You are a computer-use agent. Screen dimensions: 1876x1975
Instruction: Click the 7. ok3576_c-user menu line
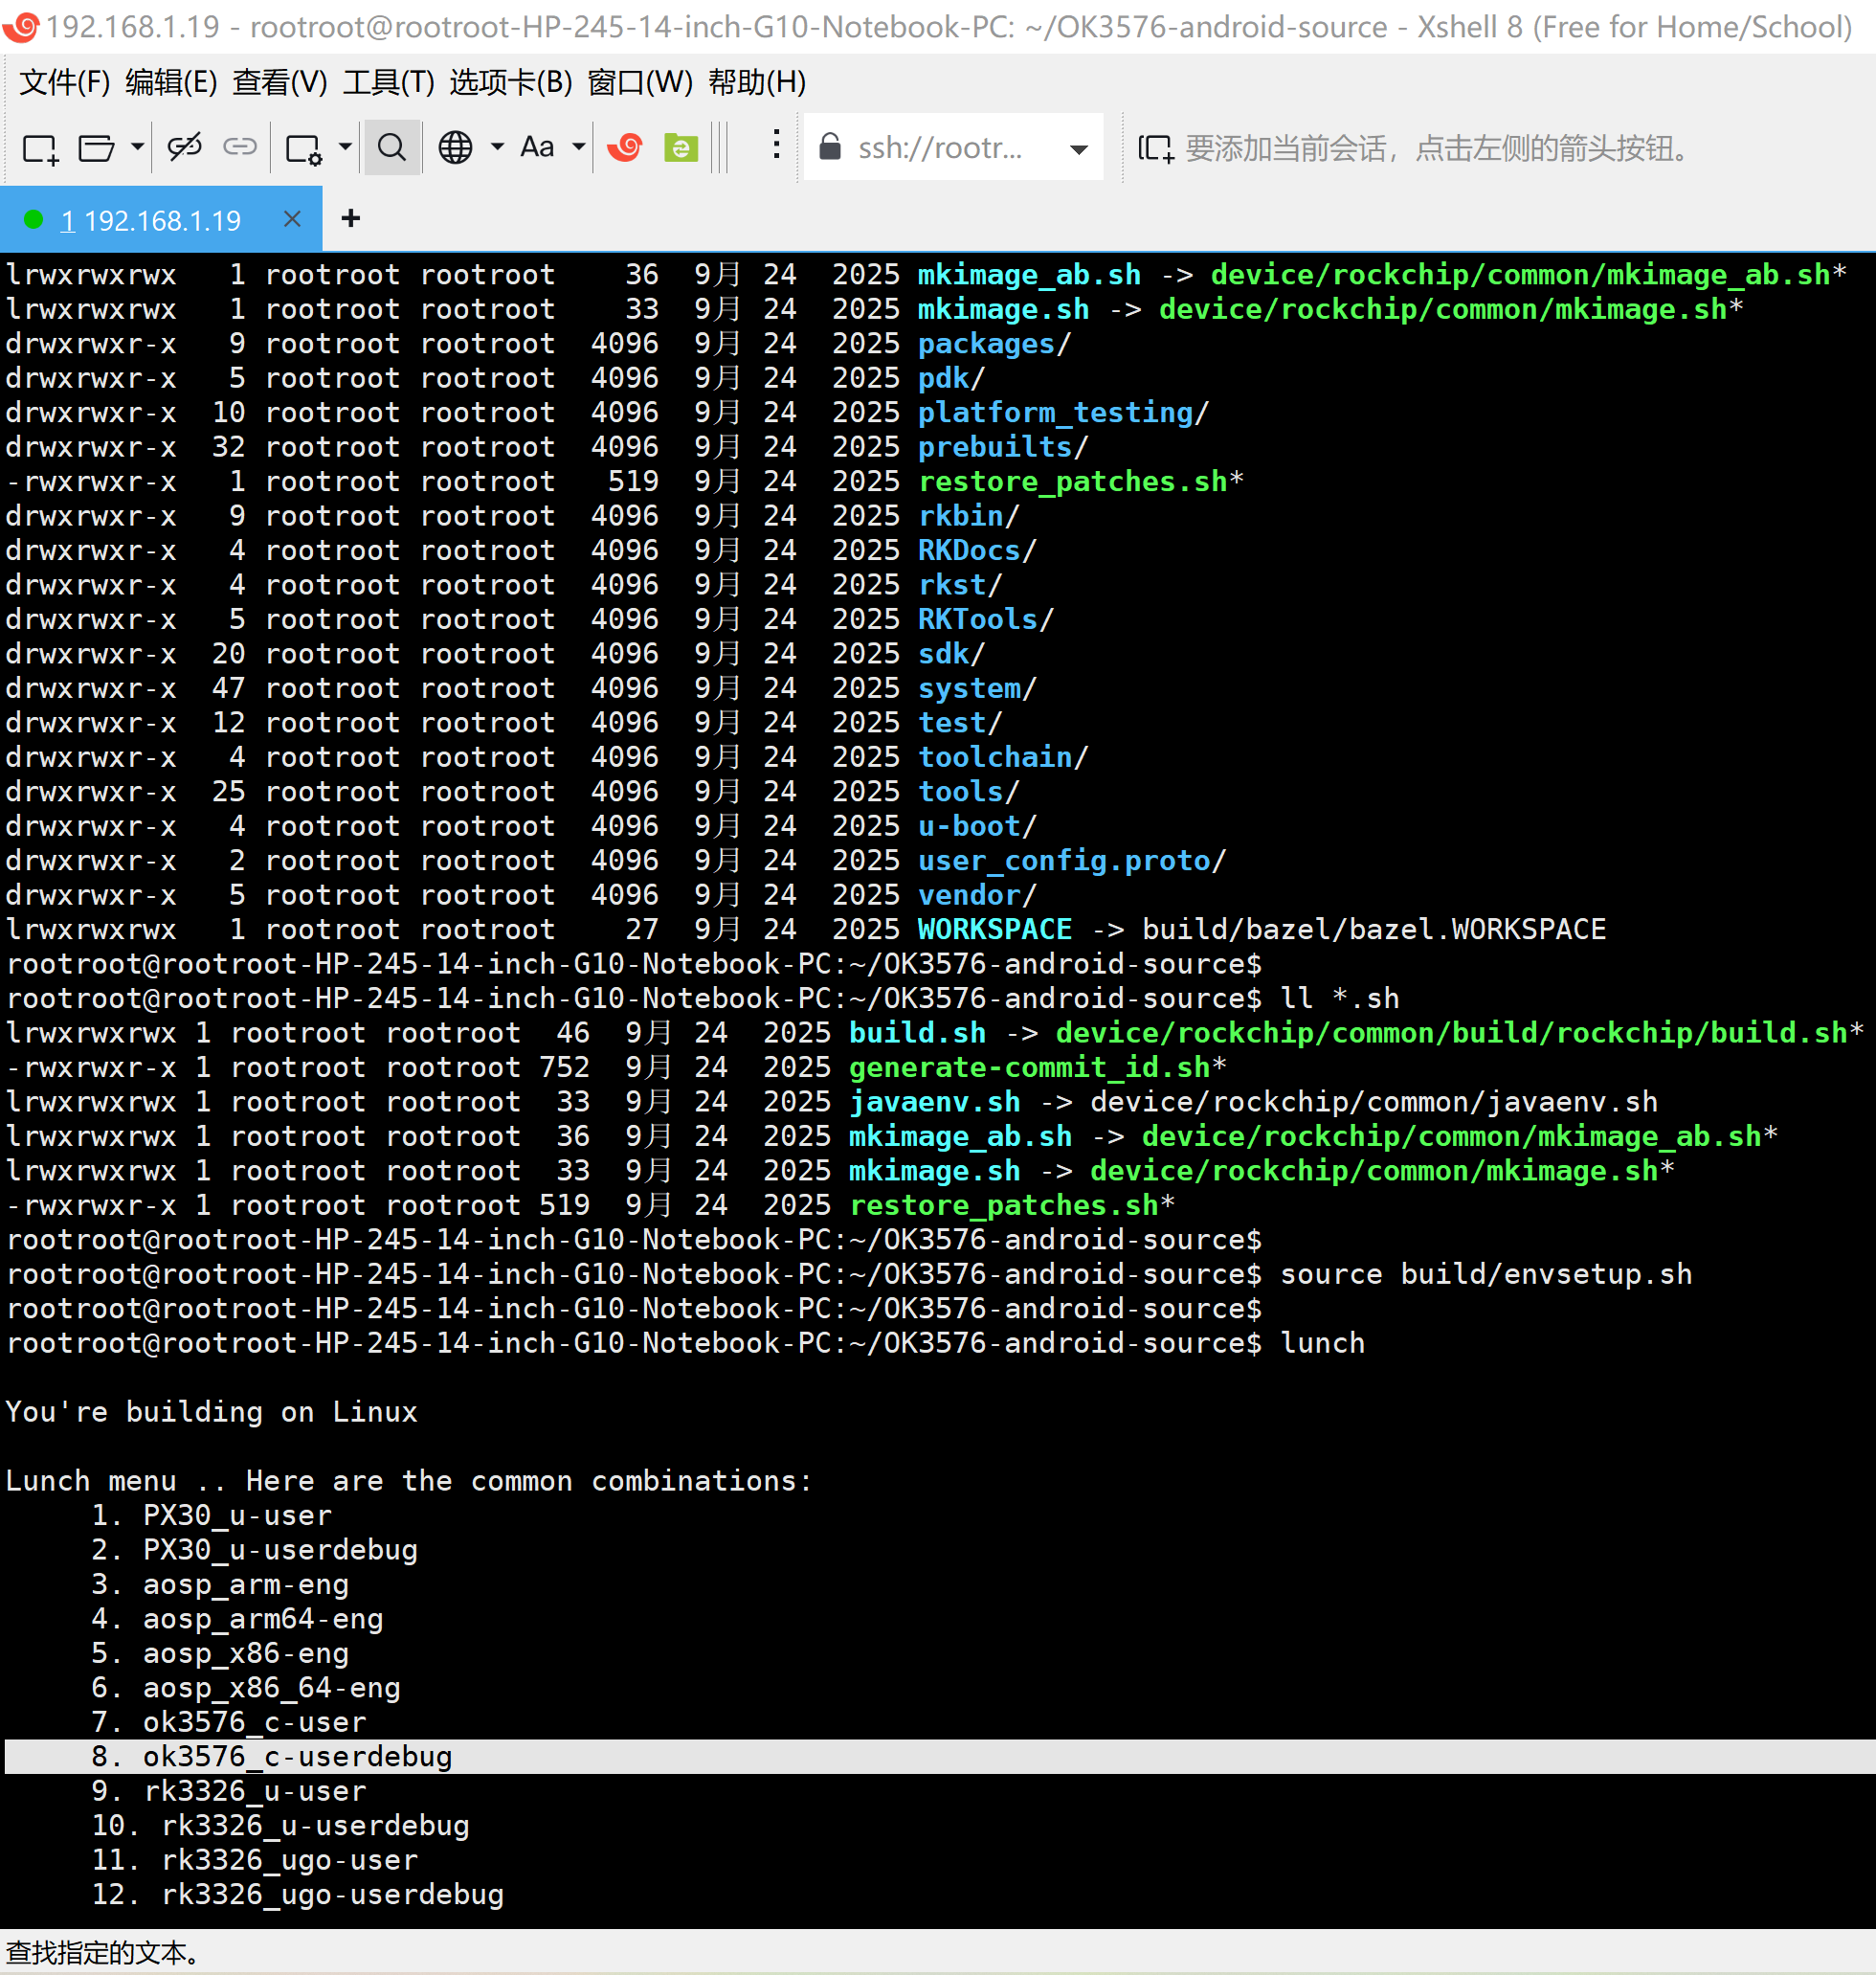tap(229, 1722)
